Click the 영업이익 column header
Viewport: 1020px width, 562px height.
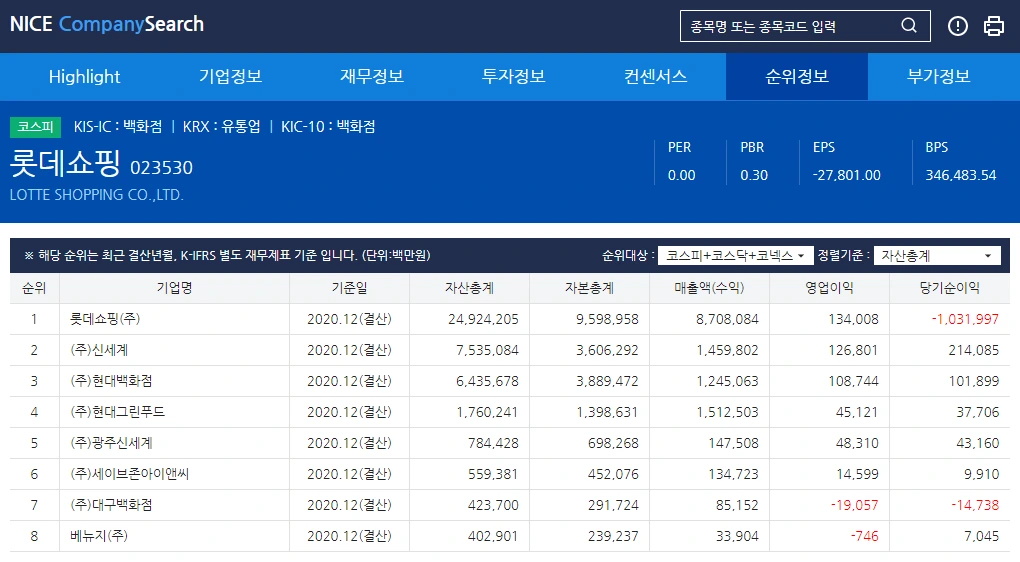click(829, 288)
